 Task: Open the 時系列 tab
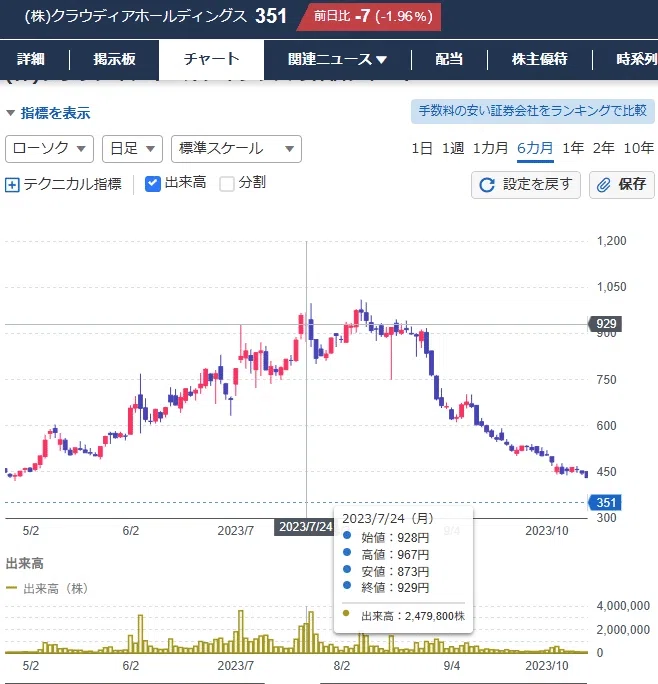pyautogui.click(x=637, y=59)
